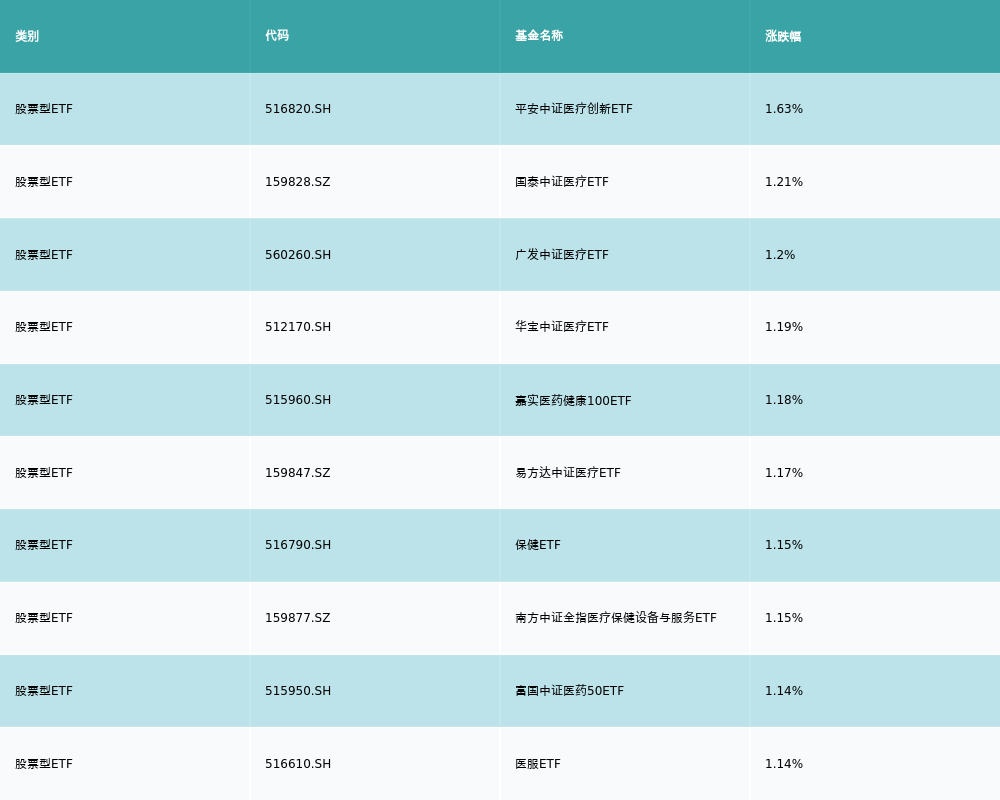Click 股票型ETF in the 515960.SH row
1000x800 pixels.
(44, 400)
